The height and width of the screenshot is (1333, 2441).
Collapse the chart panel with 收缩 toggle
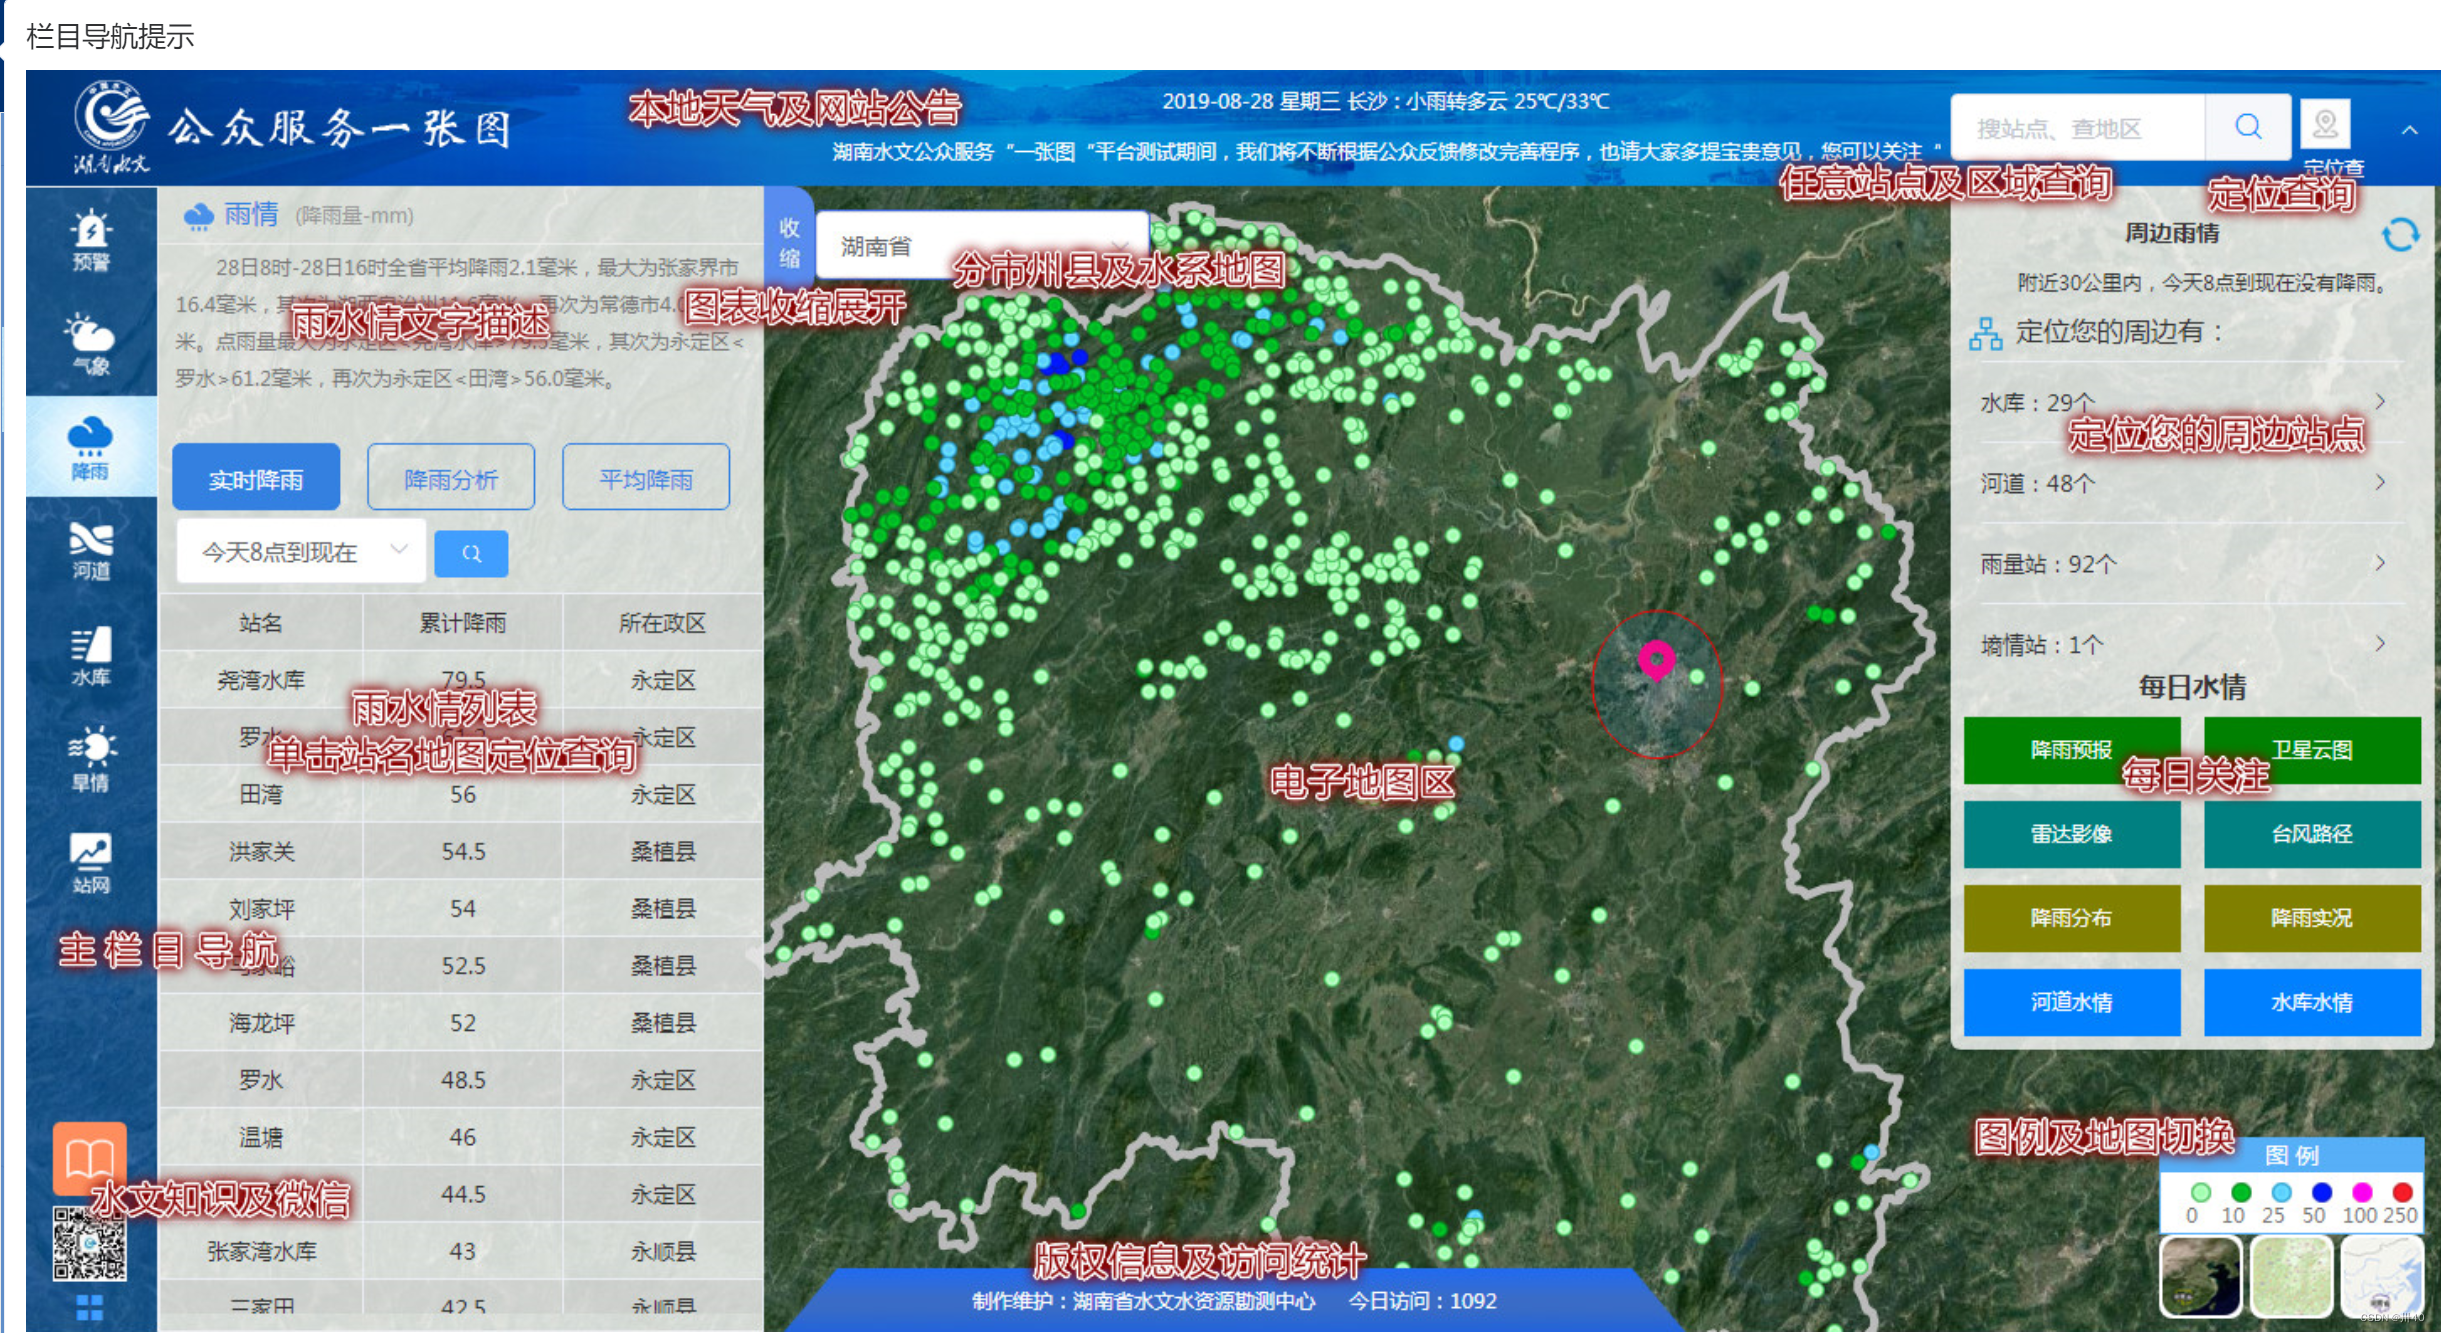point(789,243)
